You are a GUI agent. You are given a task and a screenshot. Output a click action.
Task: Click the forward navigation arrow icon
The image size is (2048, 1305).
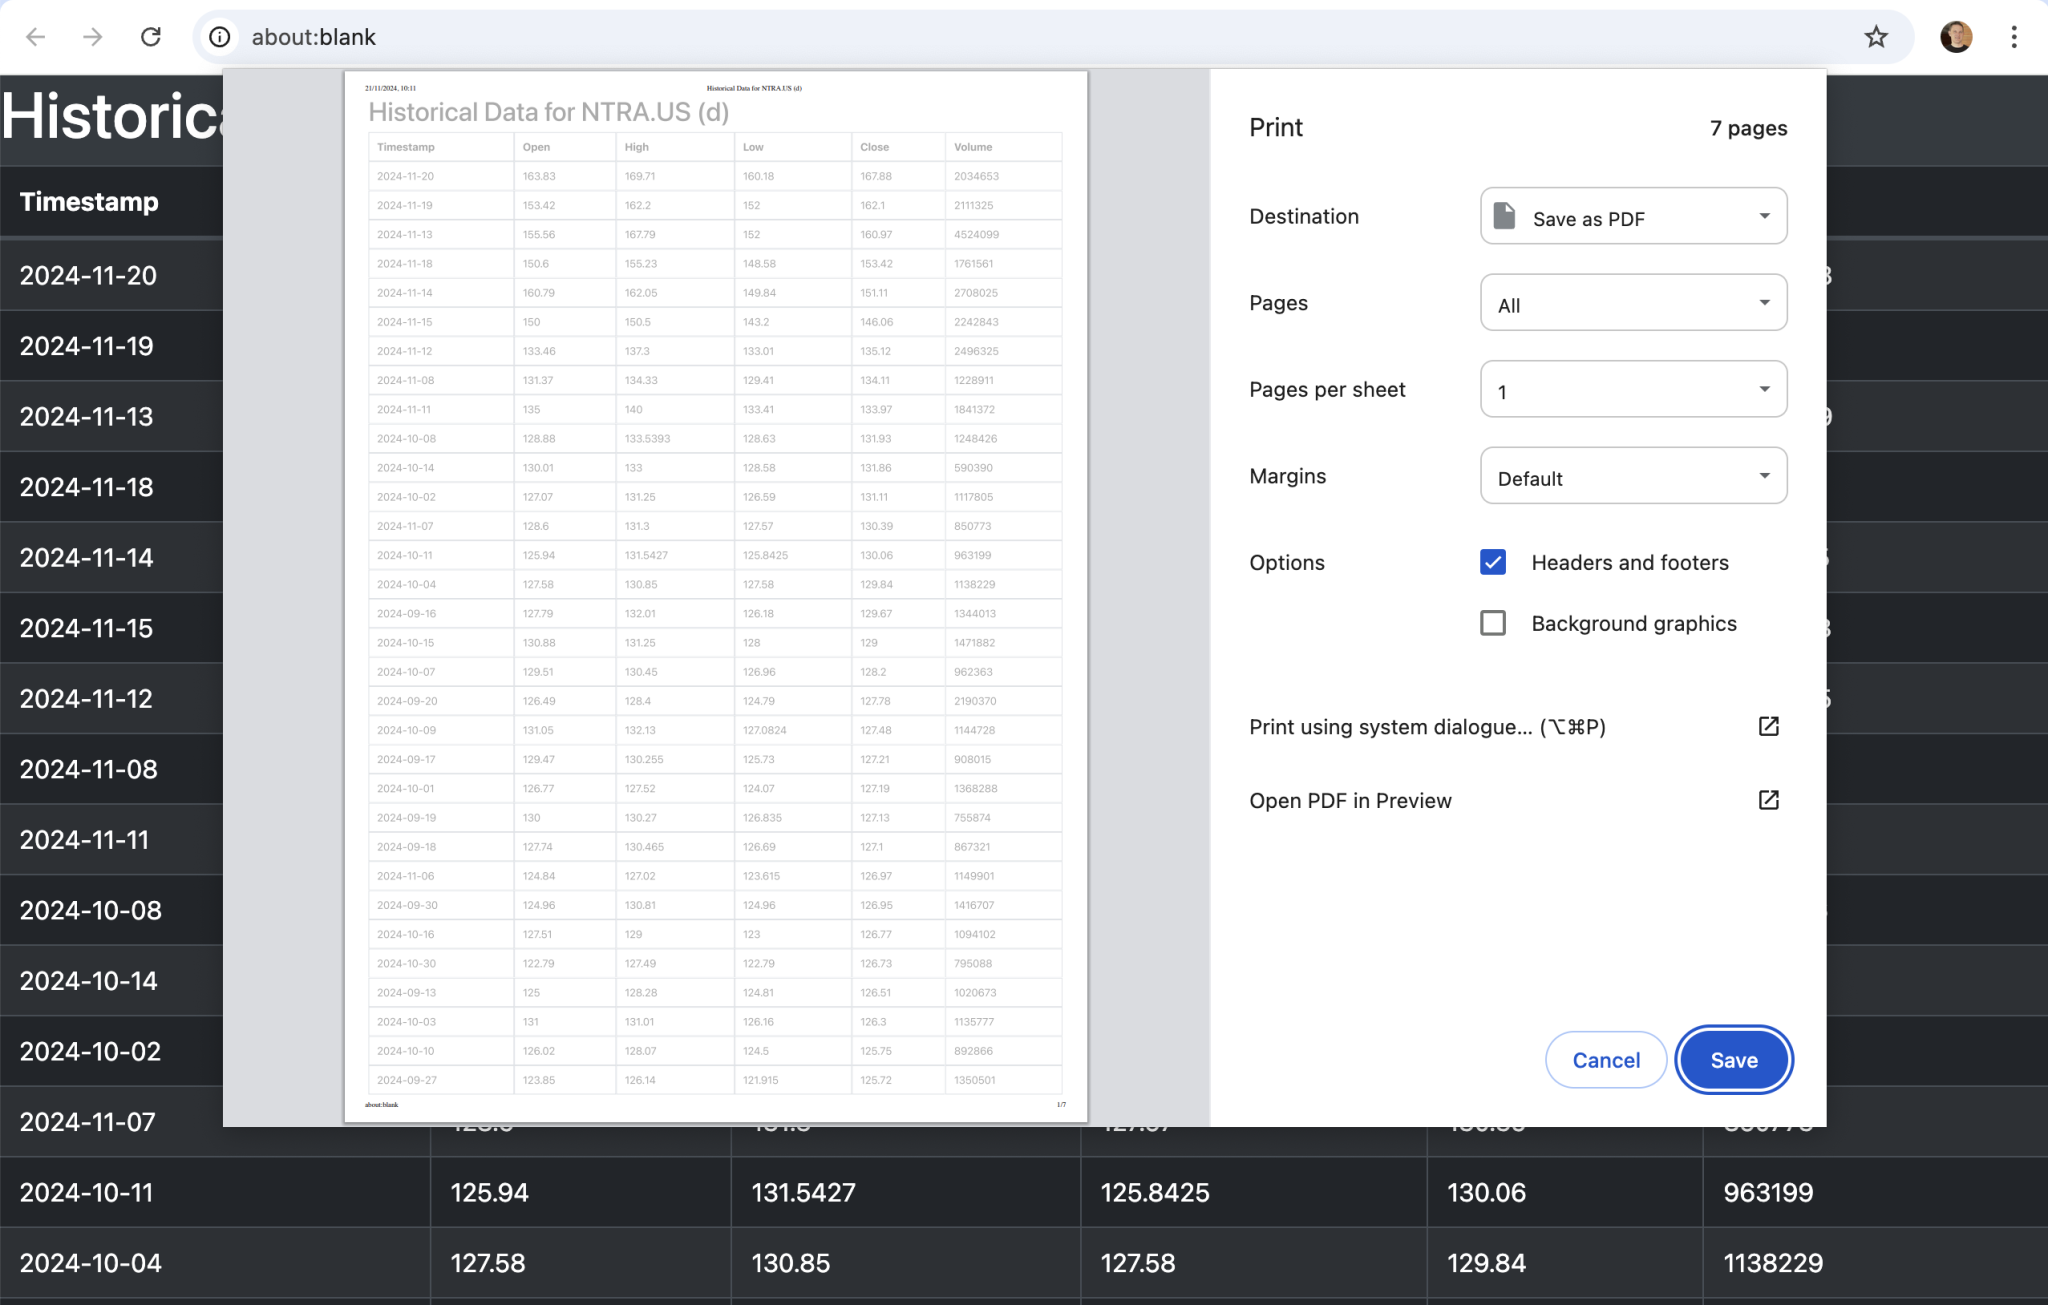click(93, 37)
